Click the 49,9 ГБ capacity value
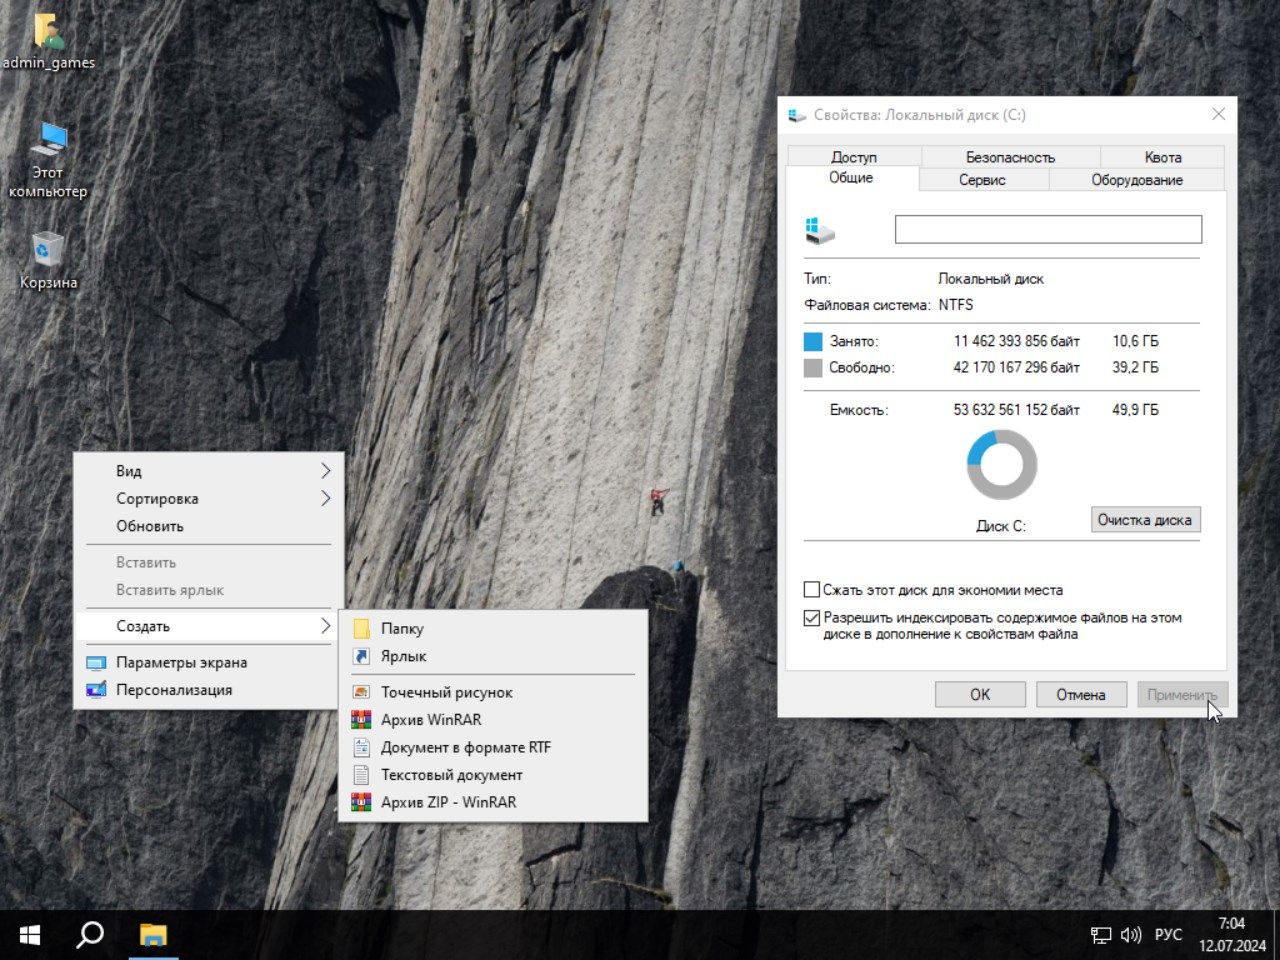 click(x=1136, y=410)
